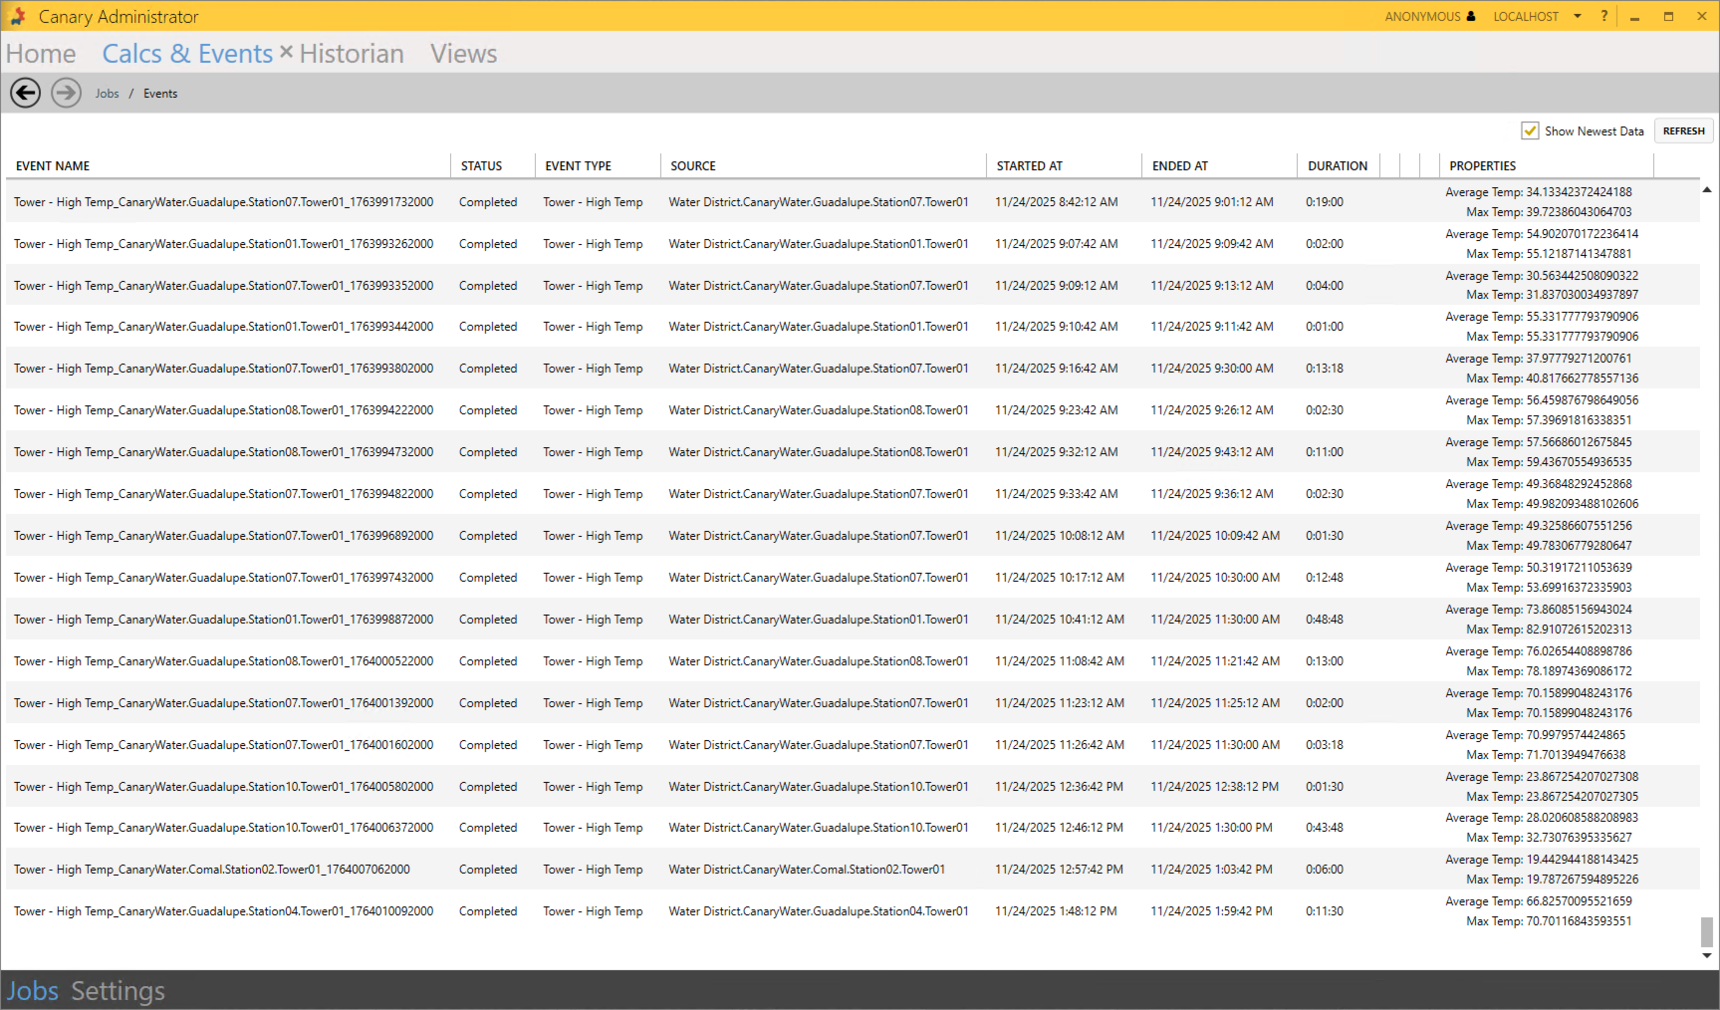Click the forward navigation arrow
This screenshot has width=1720, height=1010.
tap(66, 93)
